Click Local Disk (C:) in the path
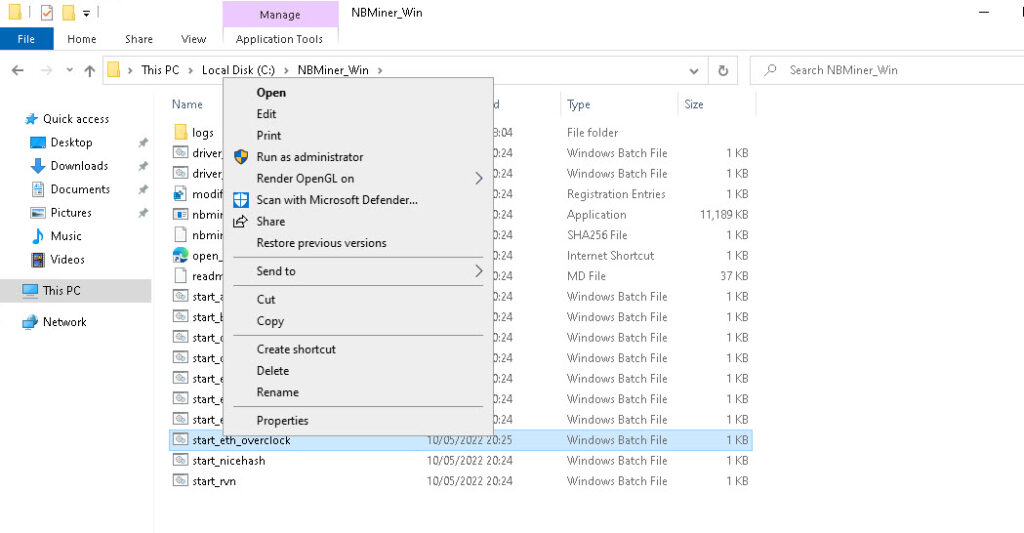The height and width of the screenshot is (533, 1024). tap(238, 70)
